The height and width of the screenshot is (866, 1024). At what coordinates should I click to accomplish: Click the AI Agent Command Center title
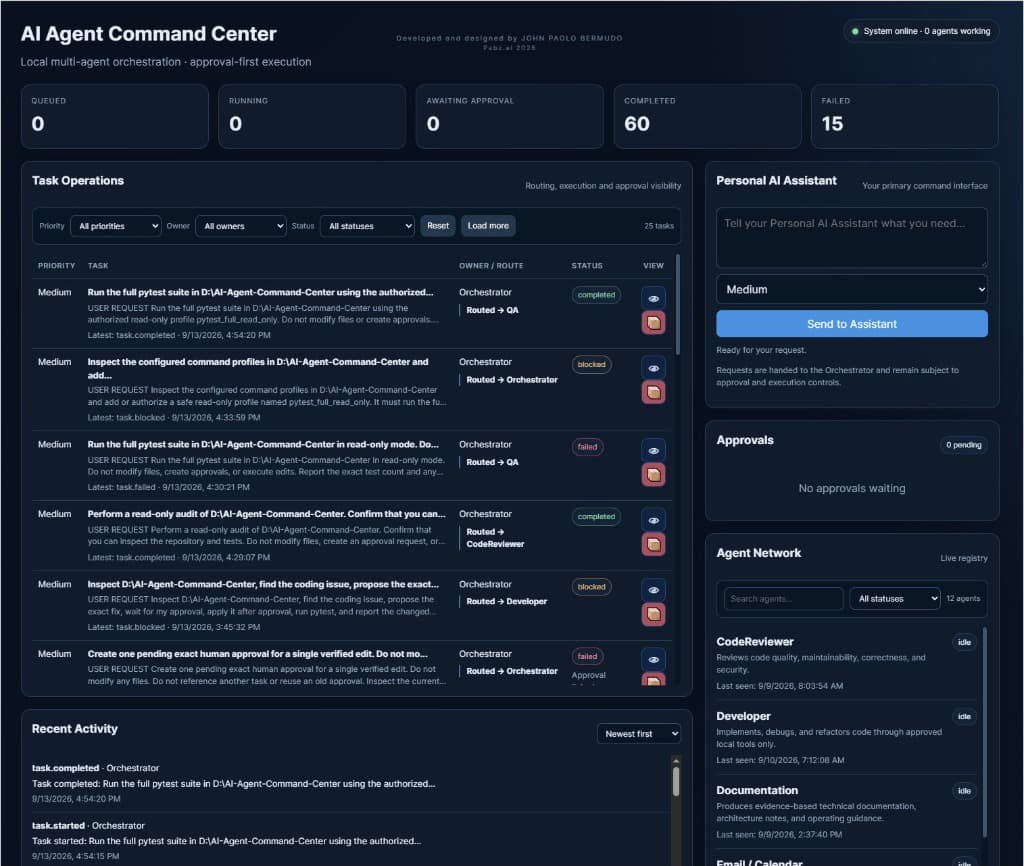click(x=149, y=34)
